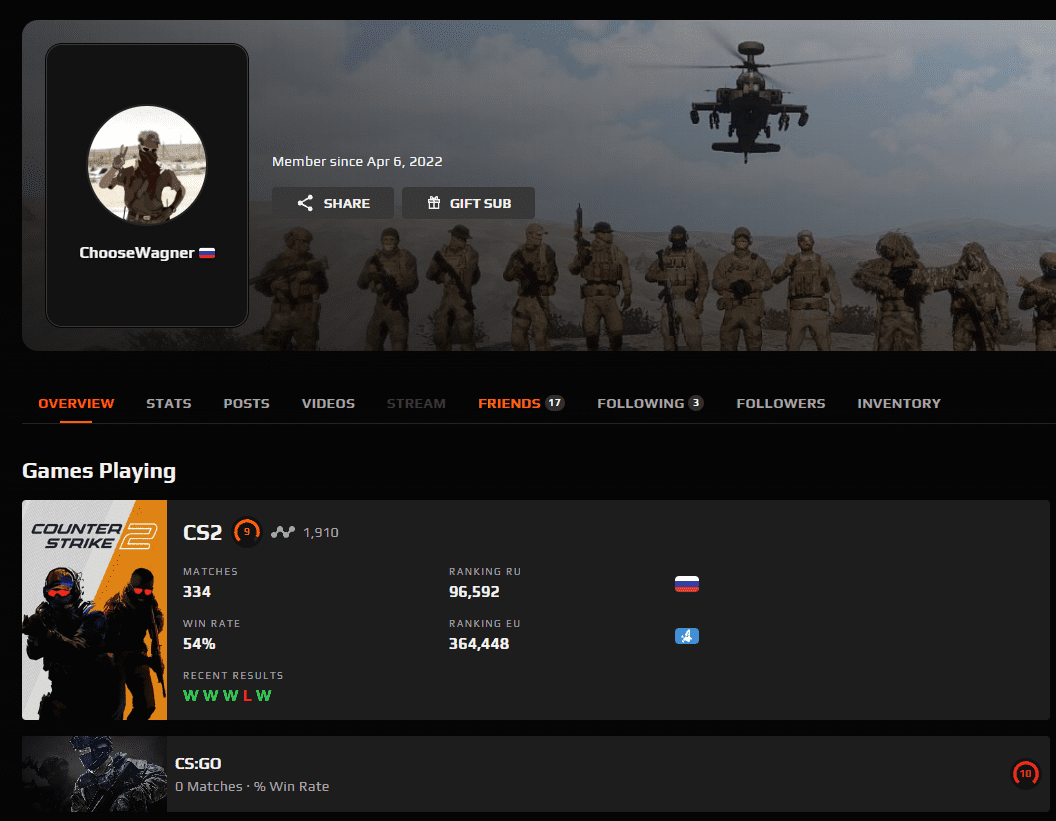Open the Videos tab

pos(328,403)
